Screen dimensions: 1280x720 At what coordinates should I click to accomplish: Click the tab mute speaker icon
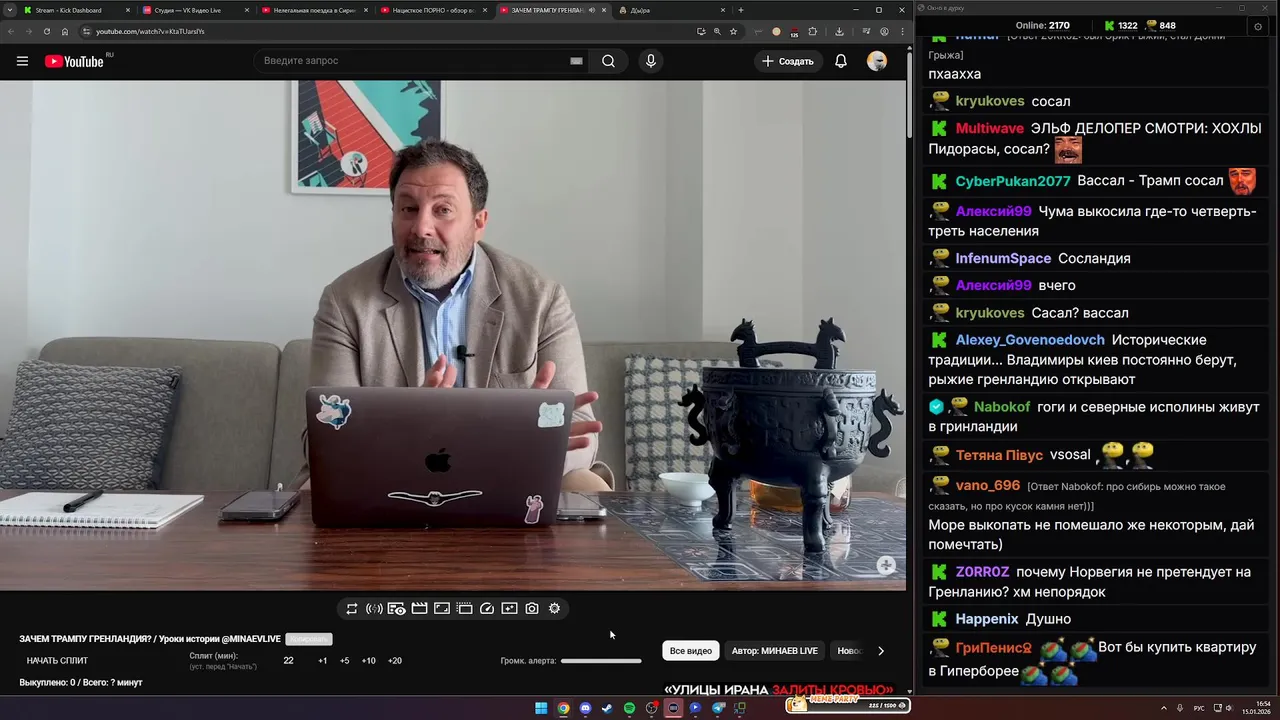pos(591,10)
